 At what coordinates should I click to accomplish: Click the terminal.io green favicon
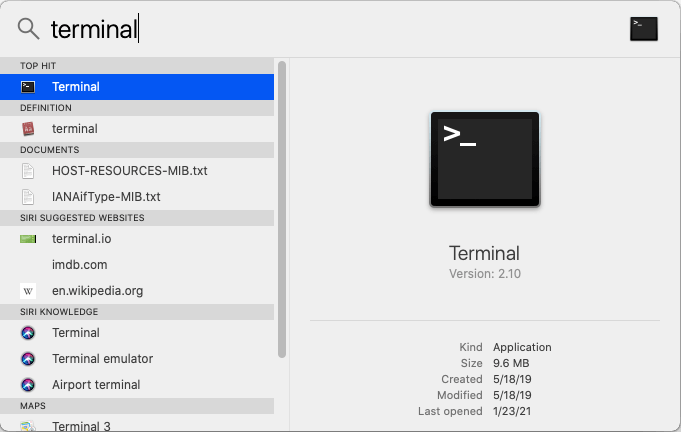point(28,239)
